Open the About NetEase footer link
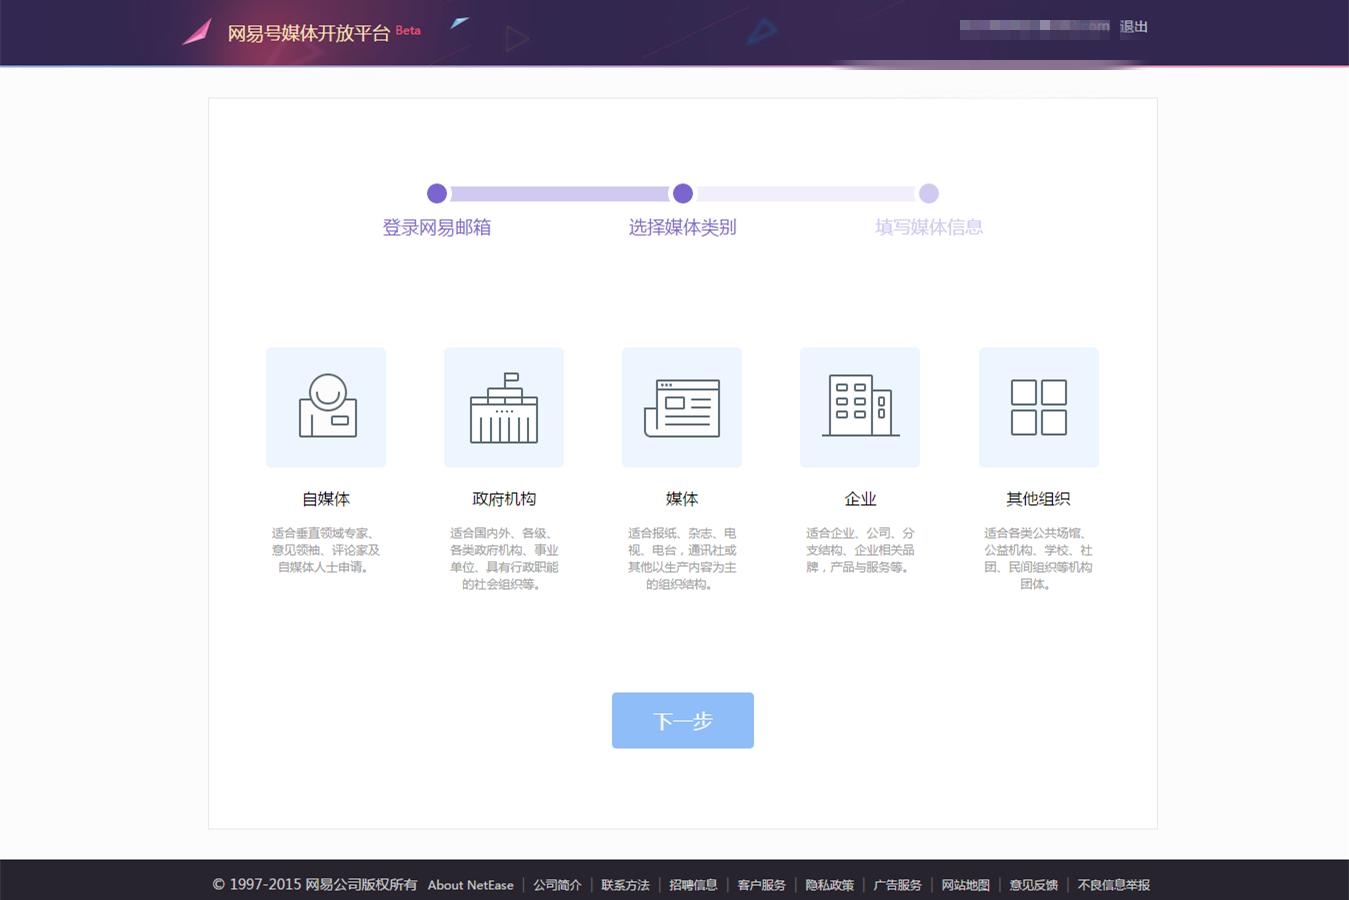This screenshot has height=900, width=1349. [x=471, y=885]
